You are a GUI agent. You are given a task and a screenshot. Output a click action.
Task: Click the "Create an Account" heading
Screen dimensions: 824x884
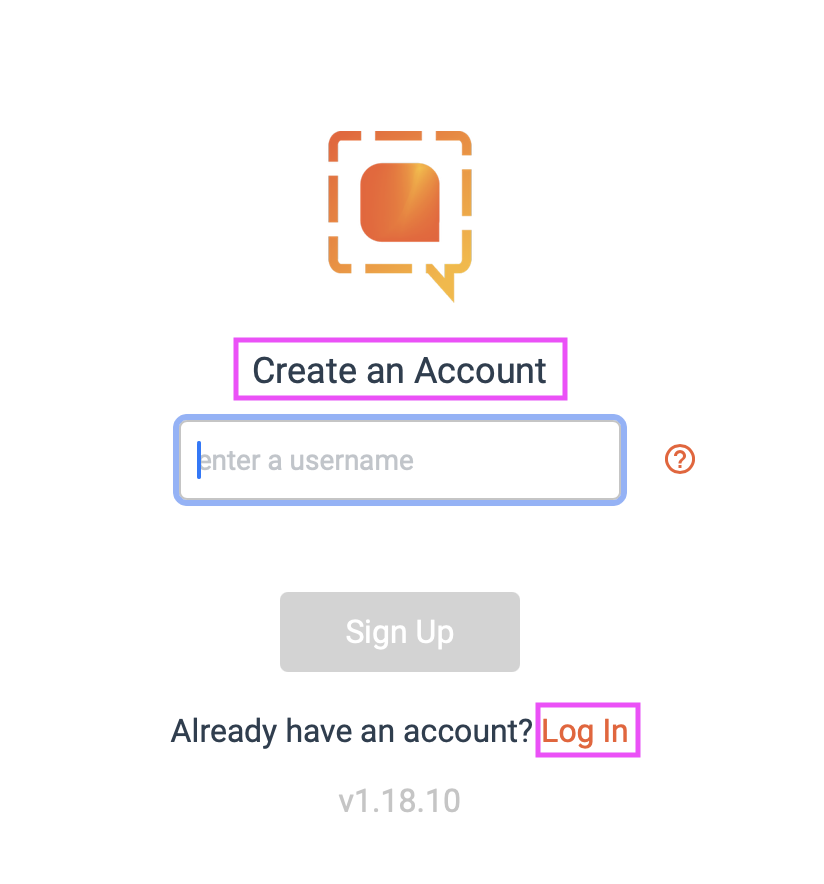[x=400, y=370]
